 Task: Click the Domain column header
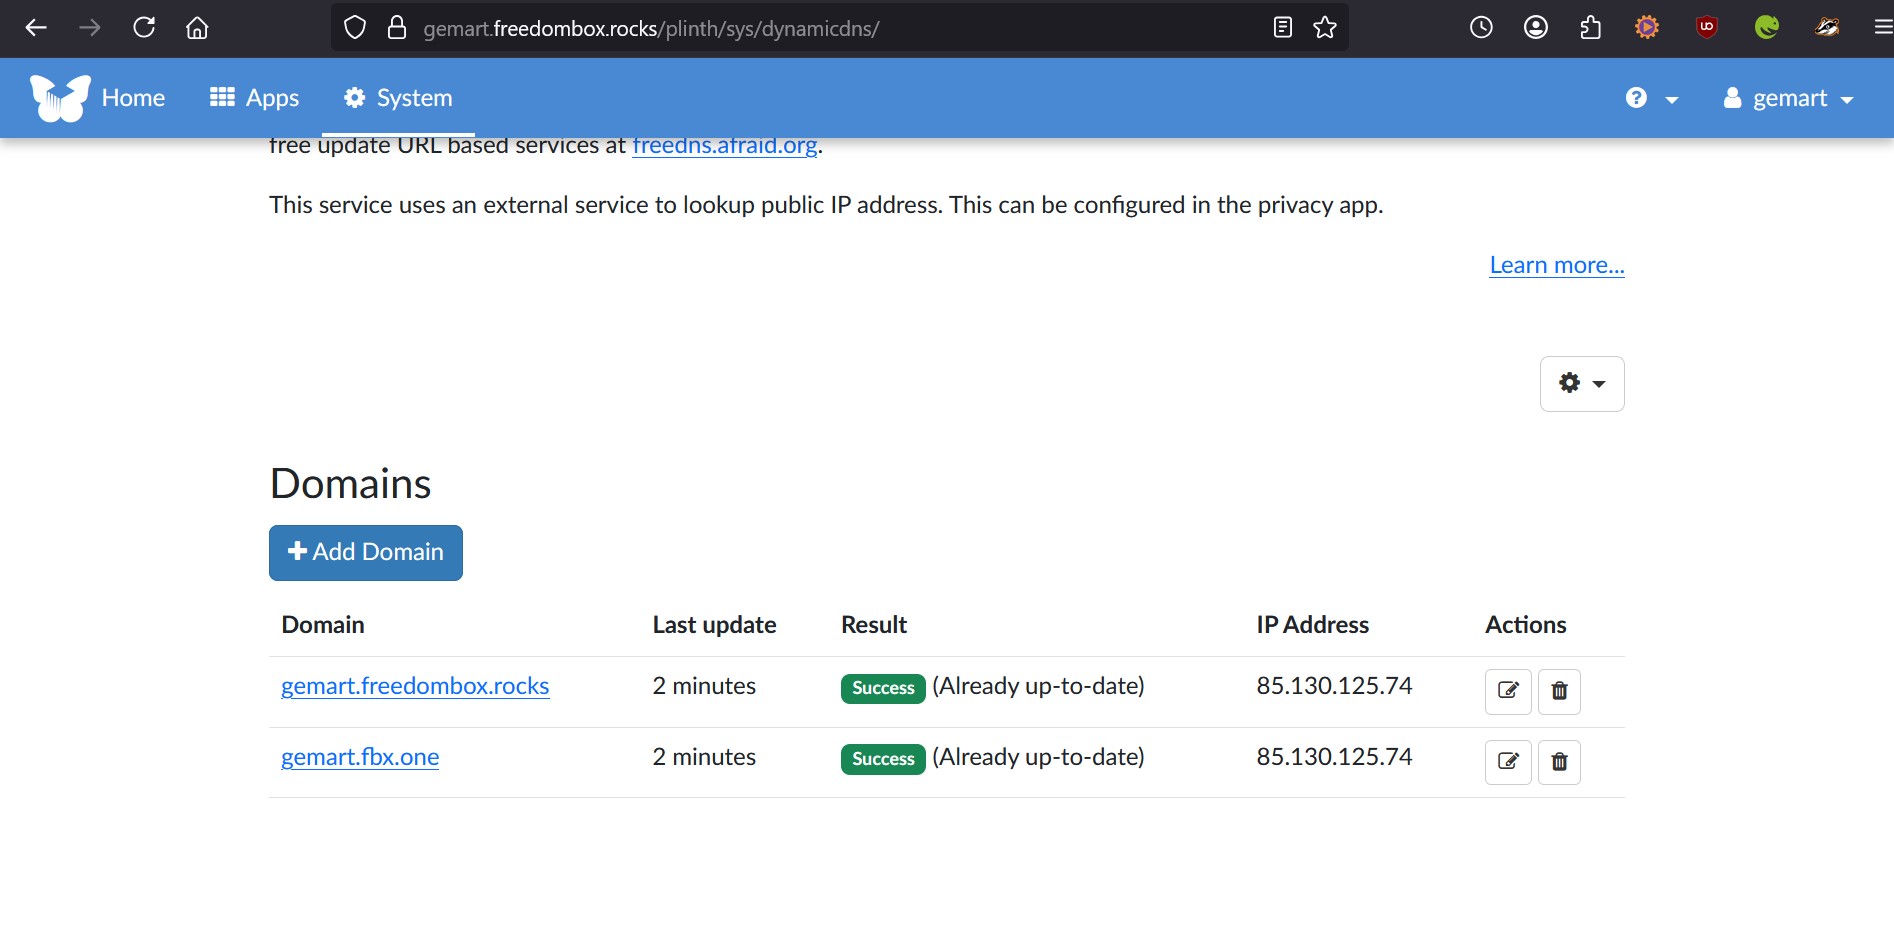coord(323,625)
